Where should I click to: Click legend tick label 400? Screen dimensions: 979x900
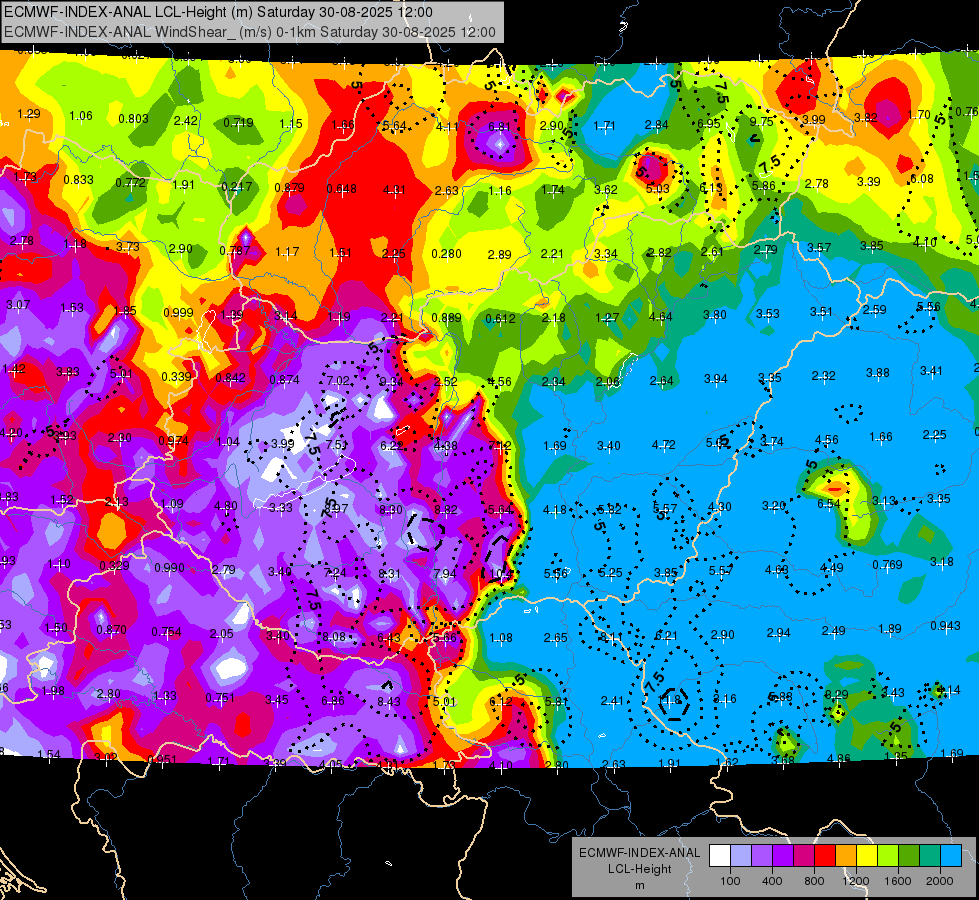[x=772, y=881]
